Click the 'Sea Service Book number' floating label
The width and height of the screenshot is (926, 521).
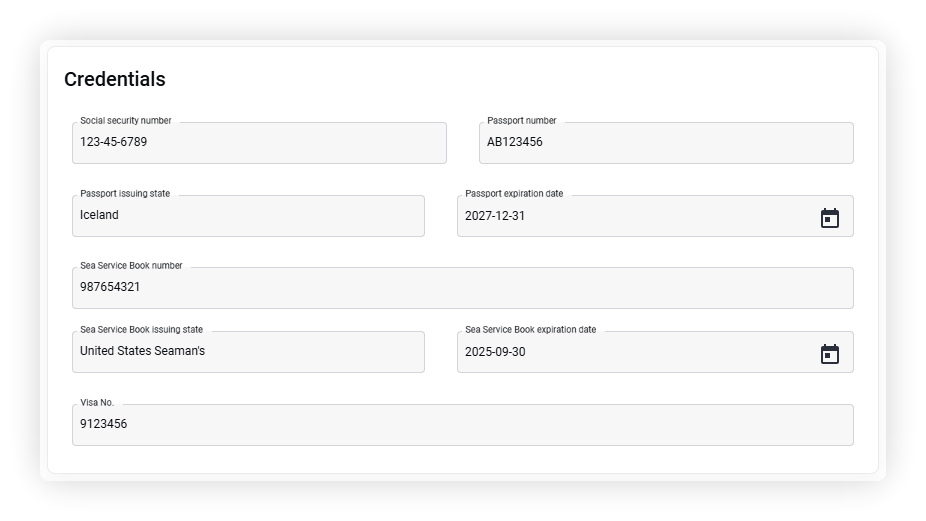[131, 266]
